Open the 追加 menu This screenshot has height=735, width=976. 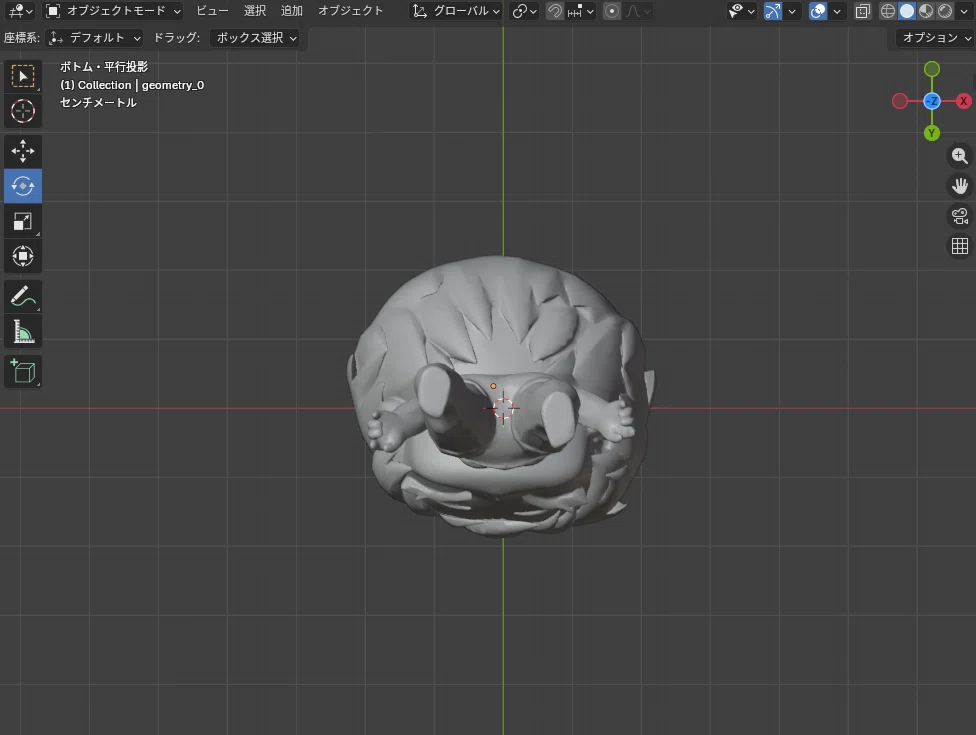(x=291, y=11)
